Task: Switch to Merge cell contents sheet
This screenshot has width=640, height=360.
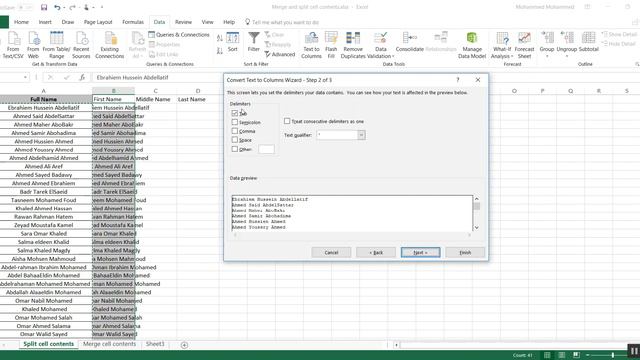Action: tap(109, 344)
